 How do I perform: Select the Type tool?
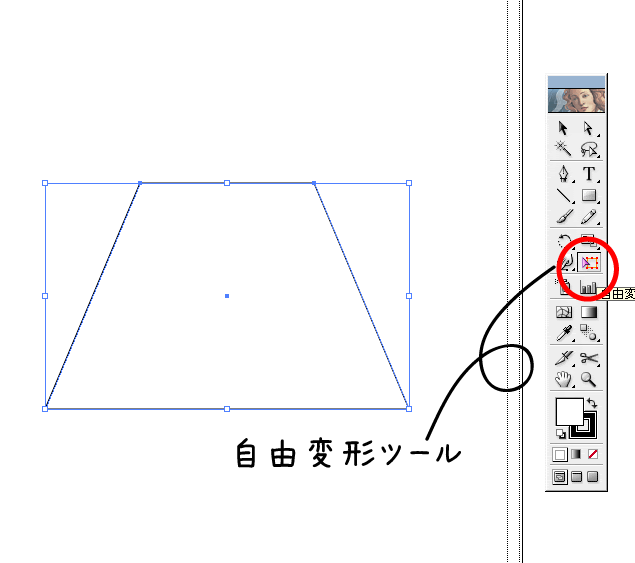click(x=589, y=174)
